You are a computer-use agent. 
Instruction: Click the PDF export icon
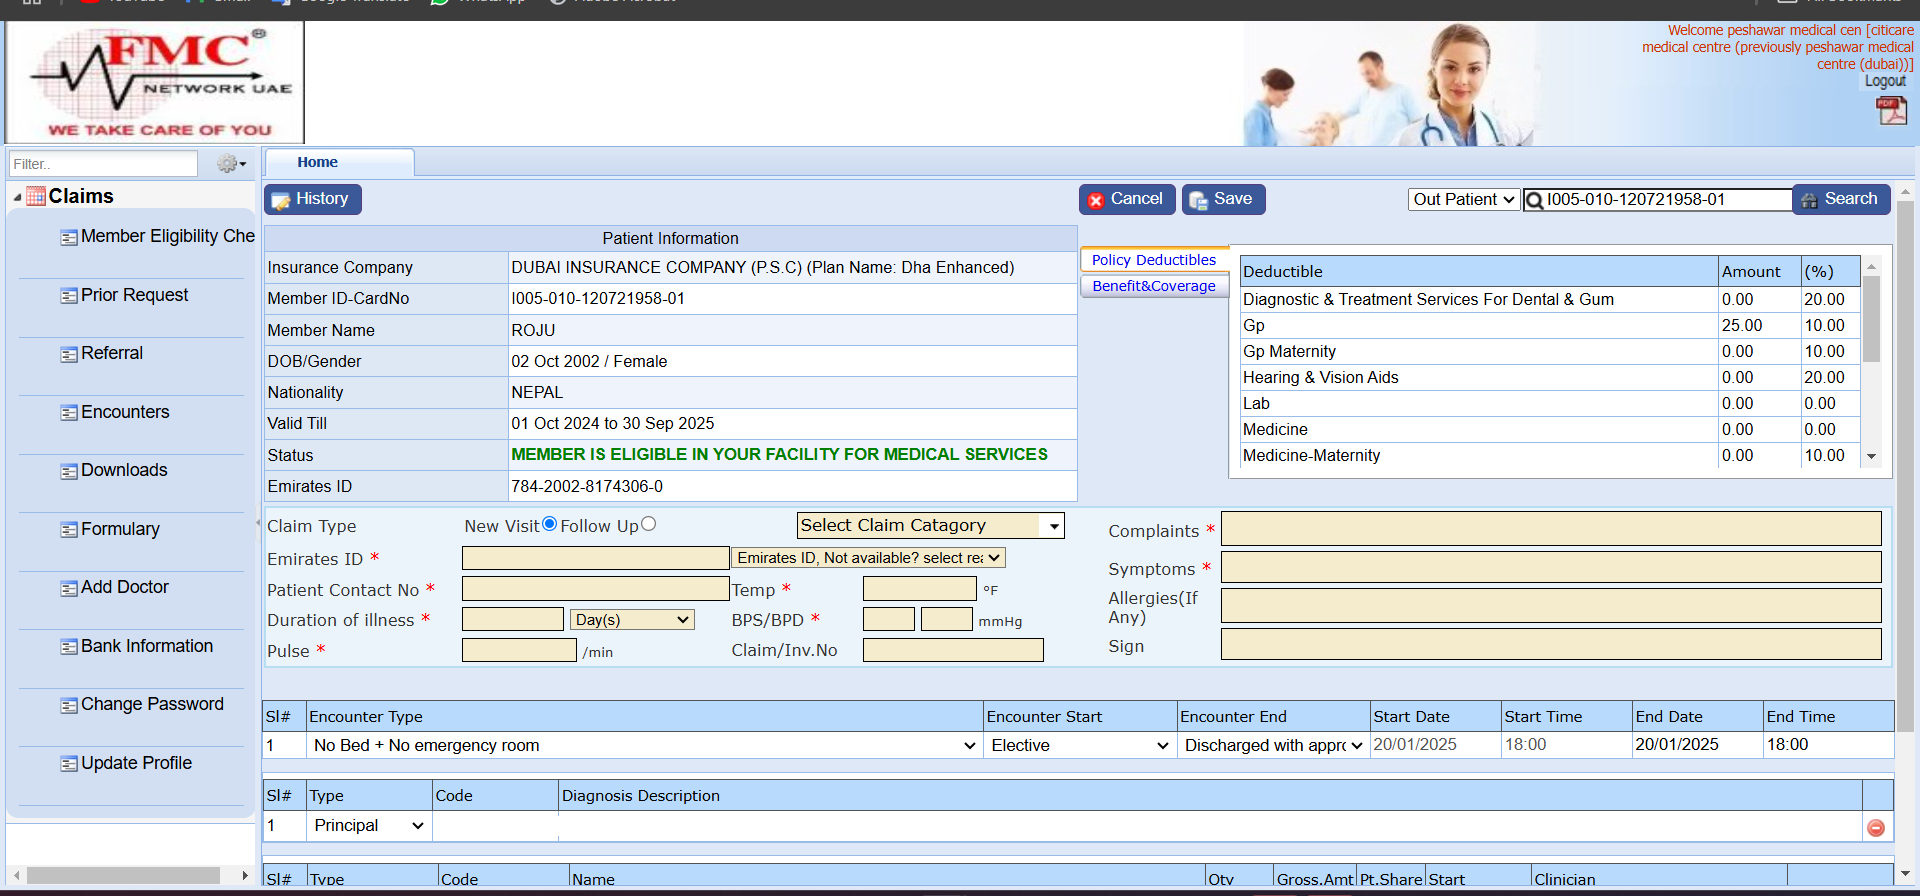[x=1891, y=110]
